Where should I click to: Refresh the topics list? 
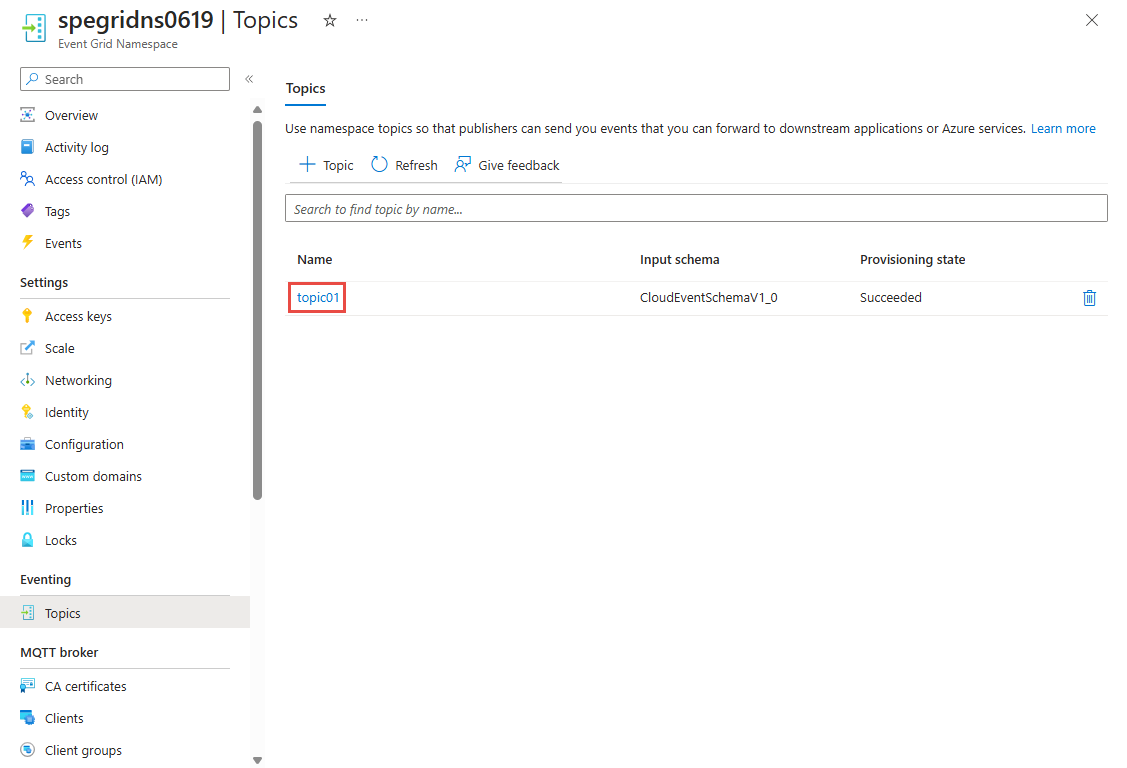tap(404, 165)
